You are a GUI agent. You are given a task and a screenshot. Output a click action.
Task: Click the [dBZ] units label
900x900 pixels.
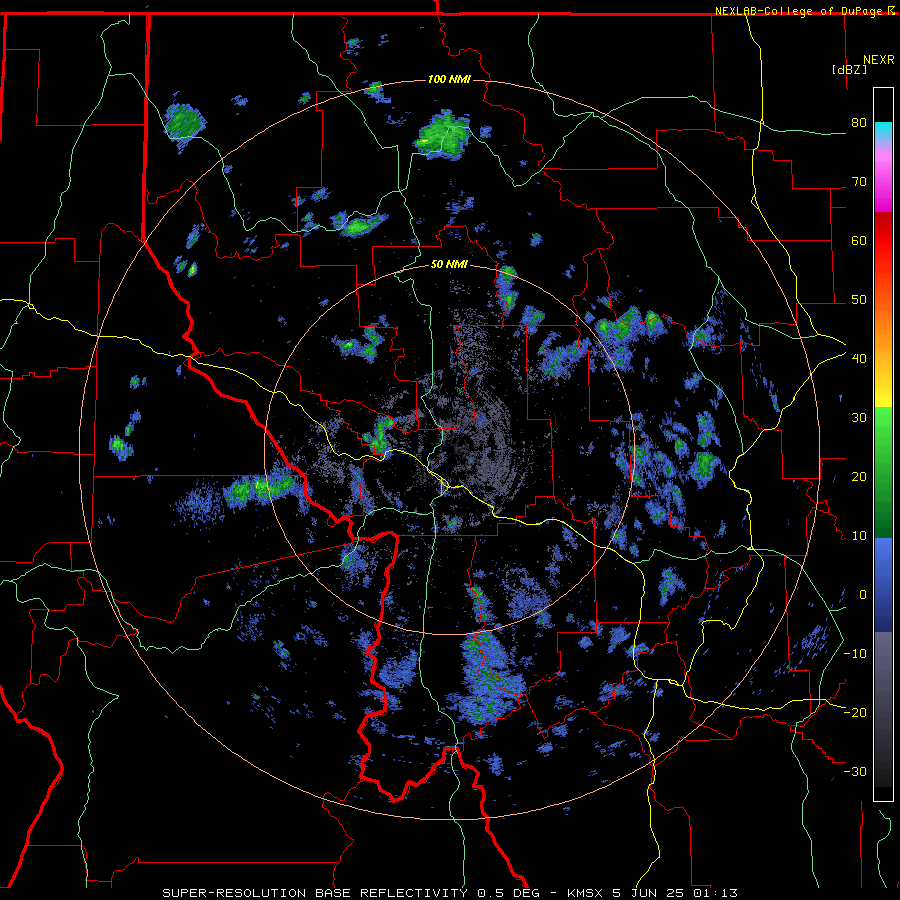(849, 69)
